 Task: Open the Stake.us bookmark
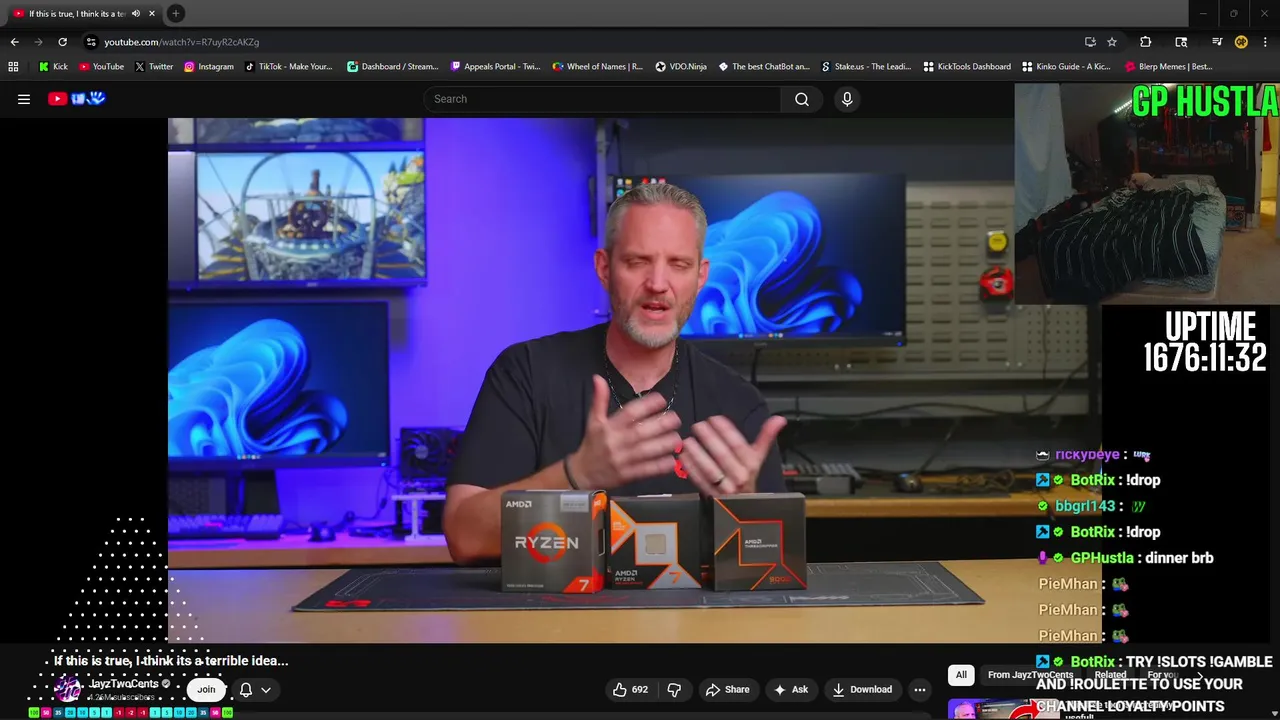pyautogui.click(x=865, y=67)
